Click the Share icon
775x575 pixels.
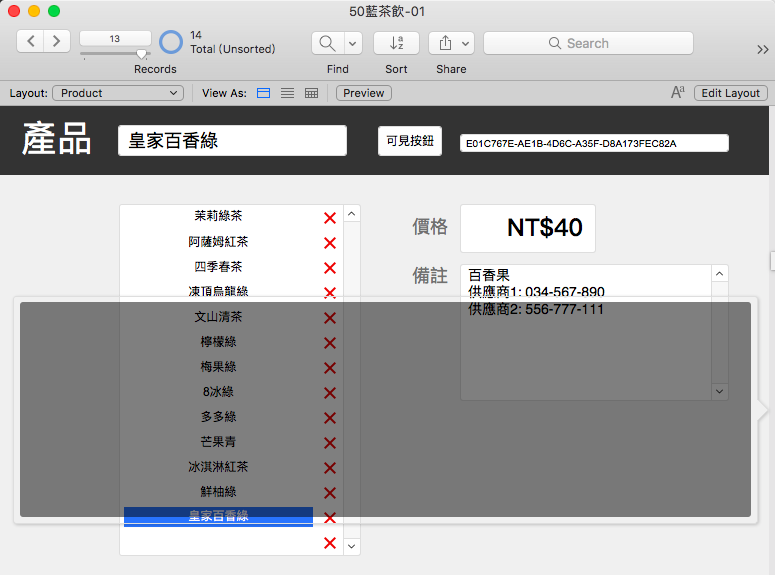(445, 43)
